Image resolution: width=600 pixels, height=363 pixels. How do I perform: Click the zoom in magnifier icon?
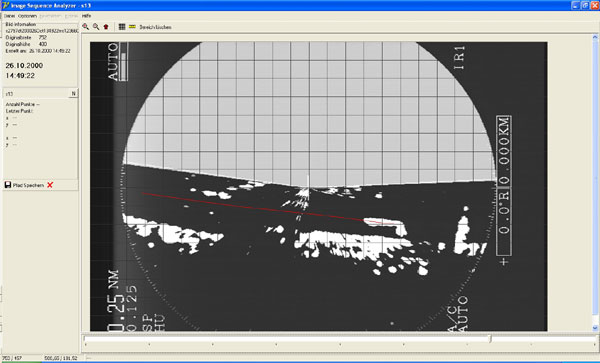86,27
